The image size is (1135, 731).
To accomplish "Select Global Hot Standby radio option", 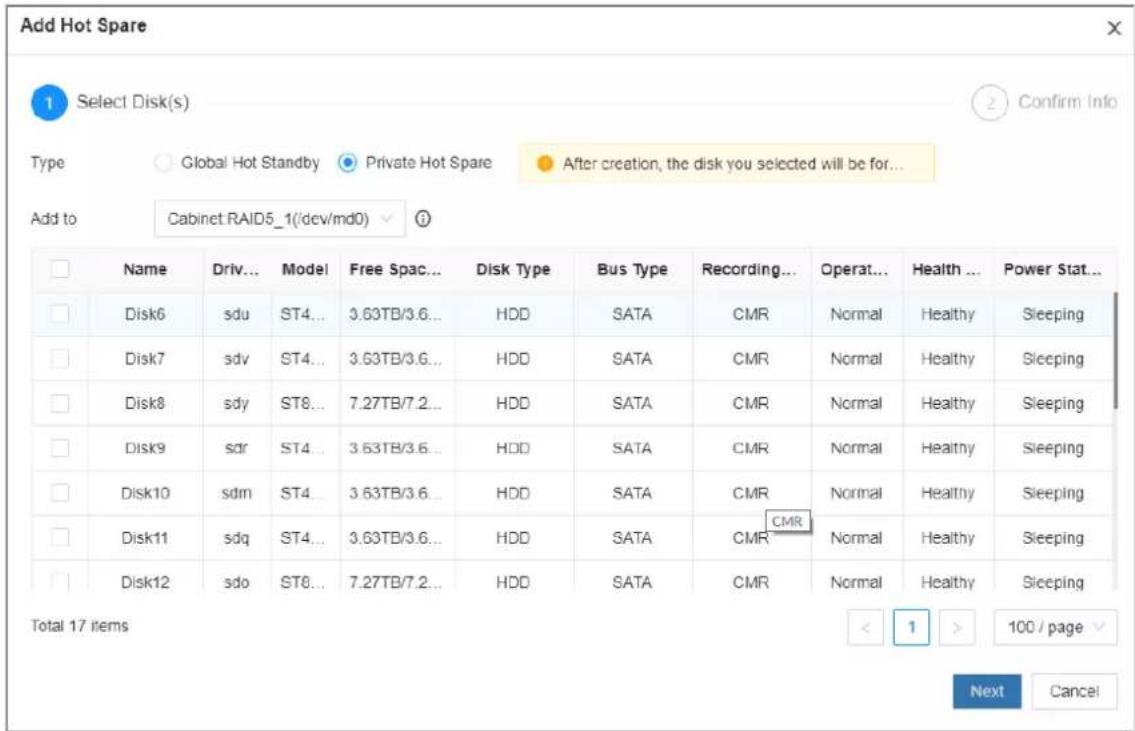I will 164,163.
